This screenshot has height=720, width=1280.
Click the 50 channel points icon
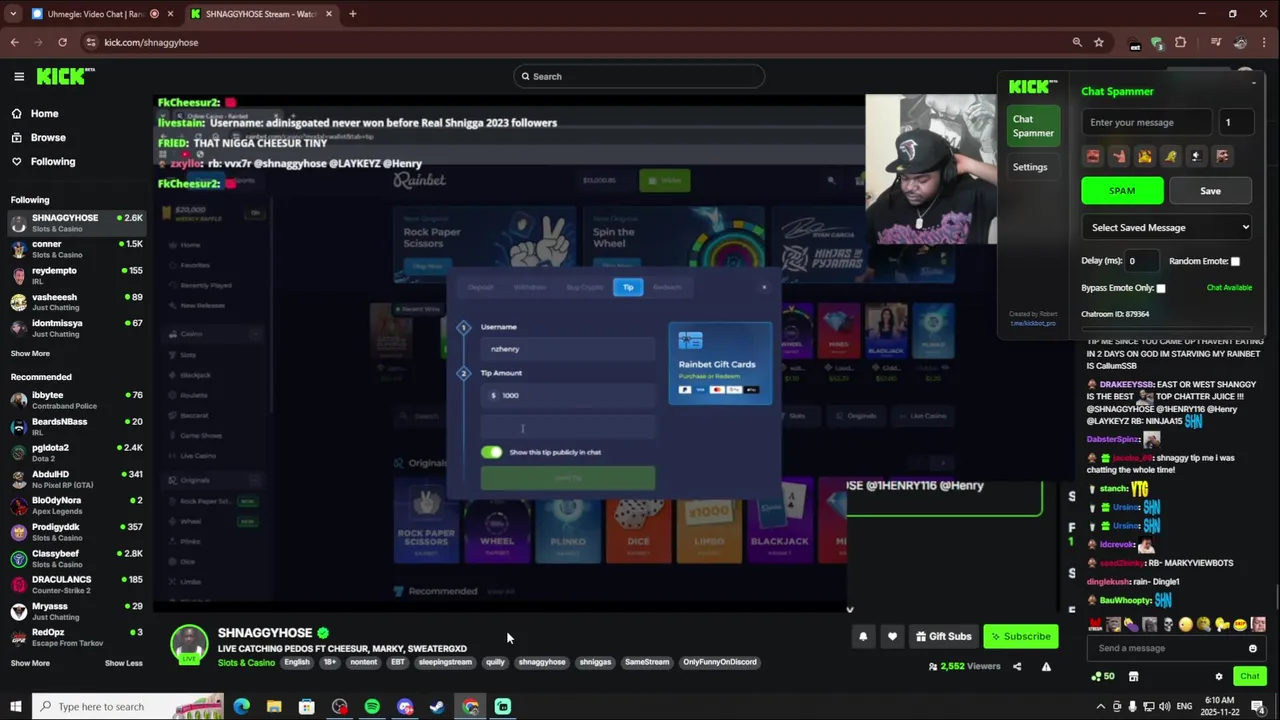[x=1103, y=677]
